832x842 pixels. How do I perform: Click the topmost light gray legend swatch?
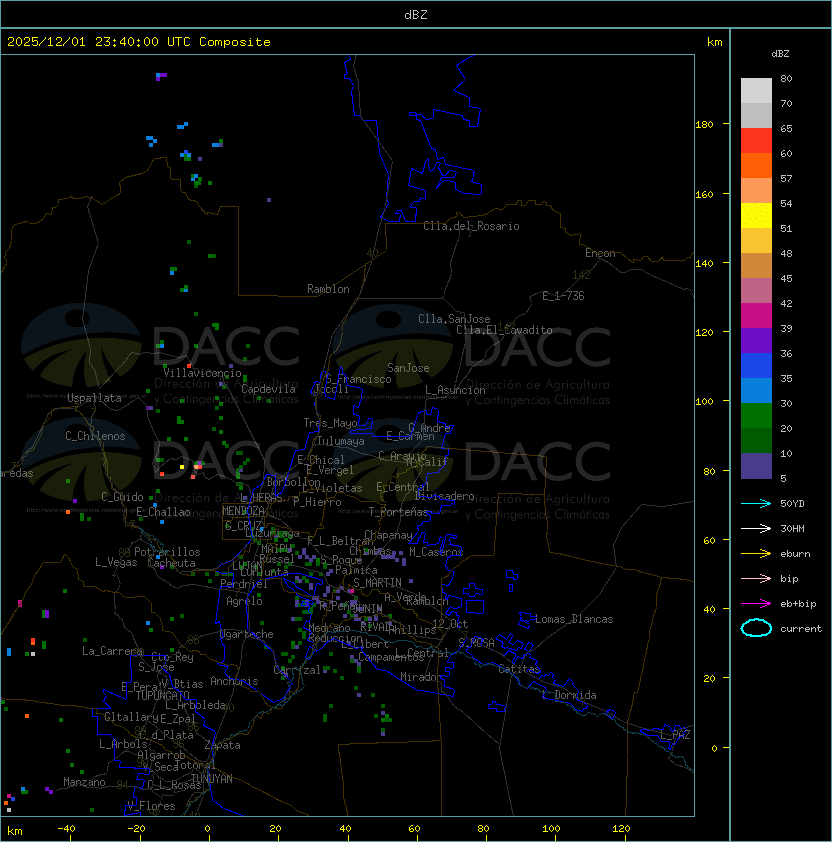pyautogui.click(x=756, y=90)
